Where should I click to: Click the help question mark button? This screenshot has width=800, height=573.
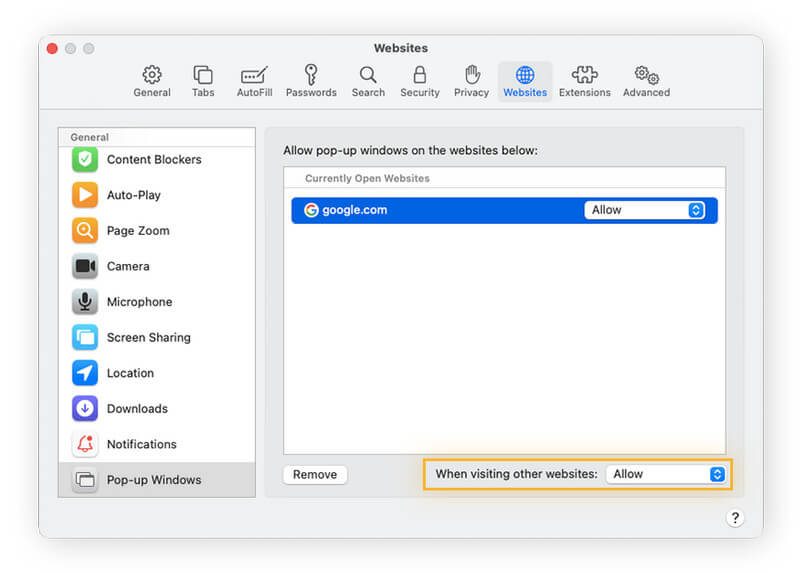pos(735,517)
